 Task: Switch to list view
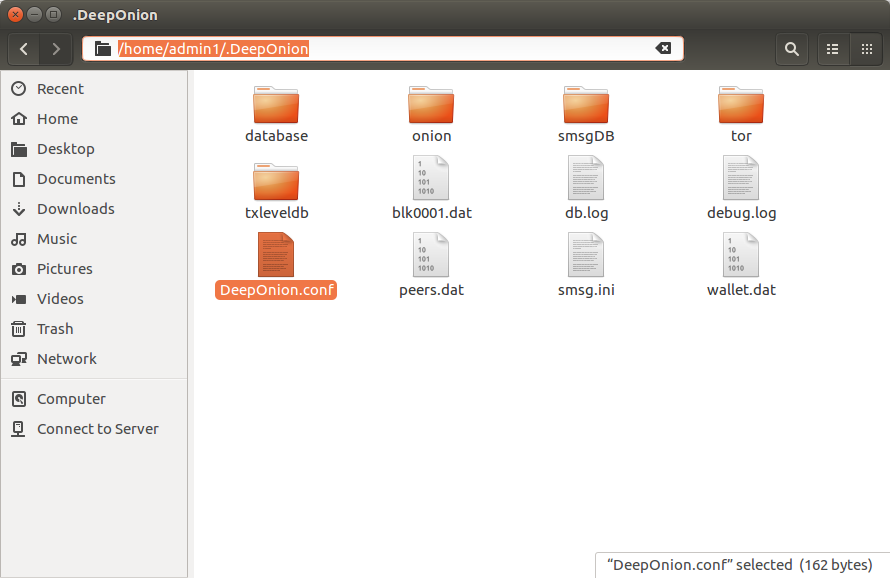tap(833, 49)
